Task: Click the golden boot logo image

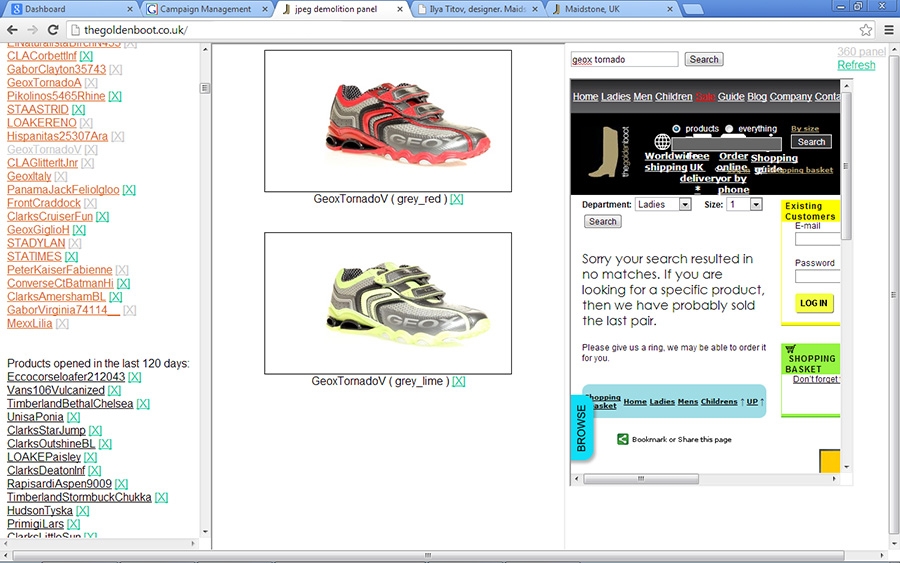Action: pyautogui.click(x=608, y=152)
